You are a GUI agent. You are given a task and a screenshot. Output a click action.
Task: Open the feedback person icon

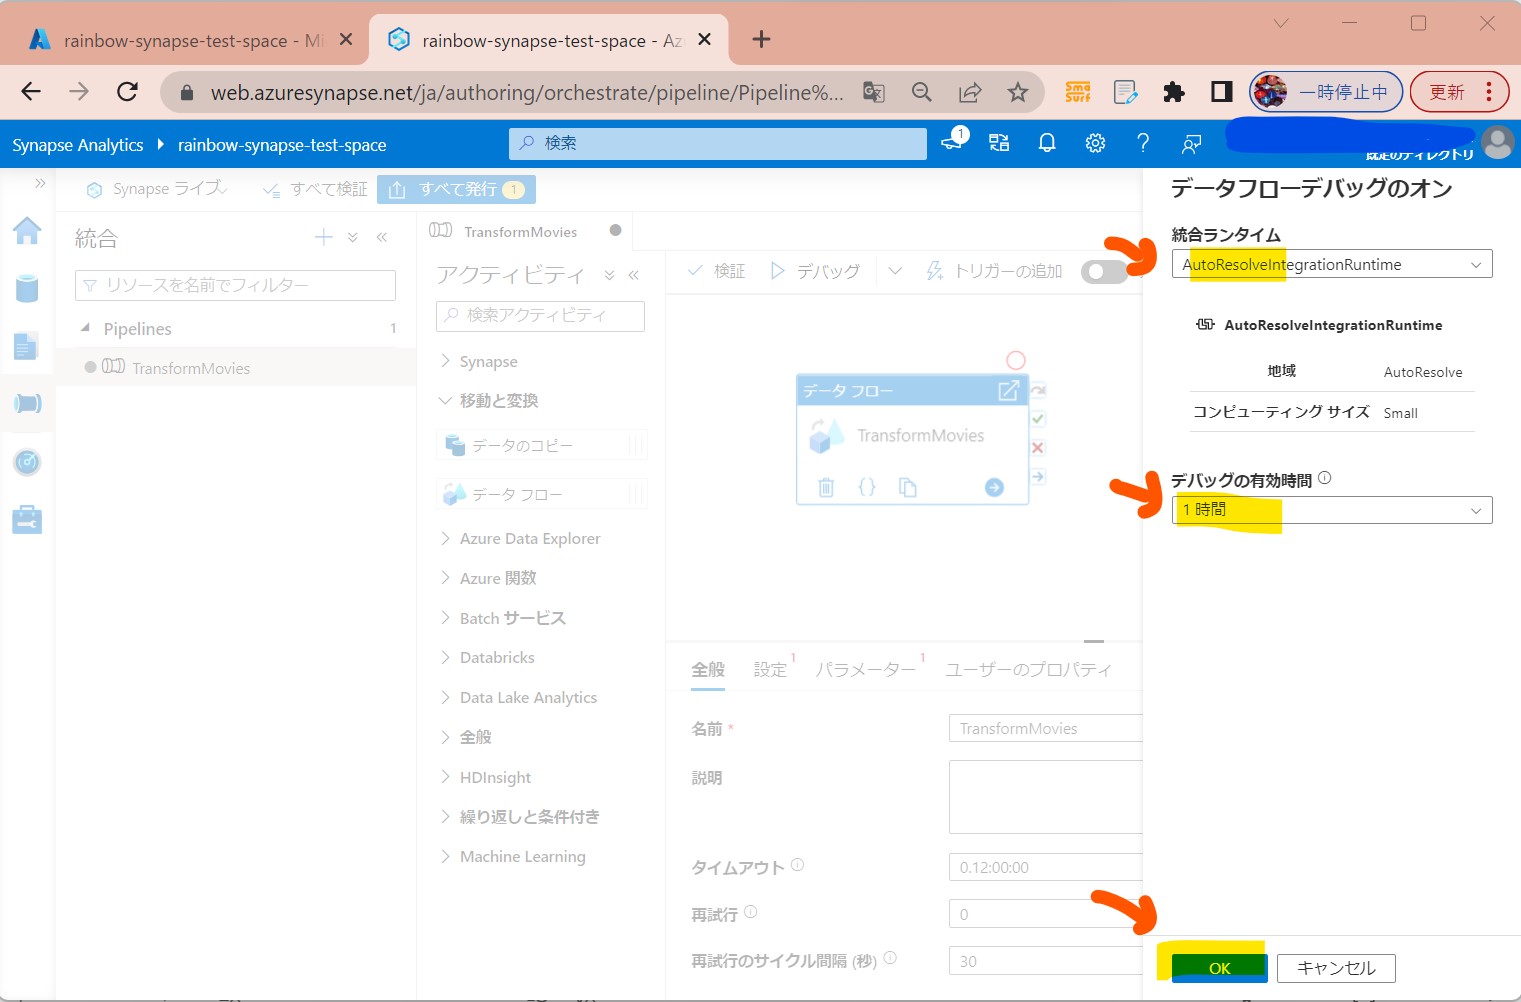(1191, 144)
